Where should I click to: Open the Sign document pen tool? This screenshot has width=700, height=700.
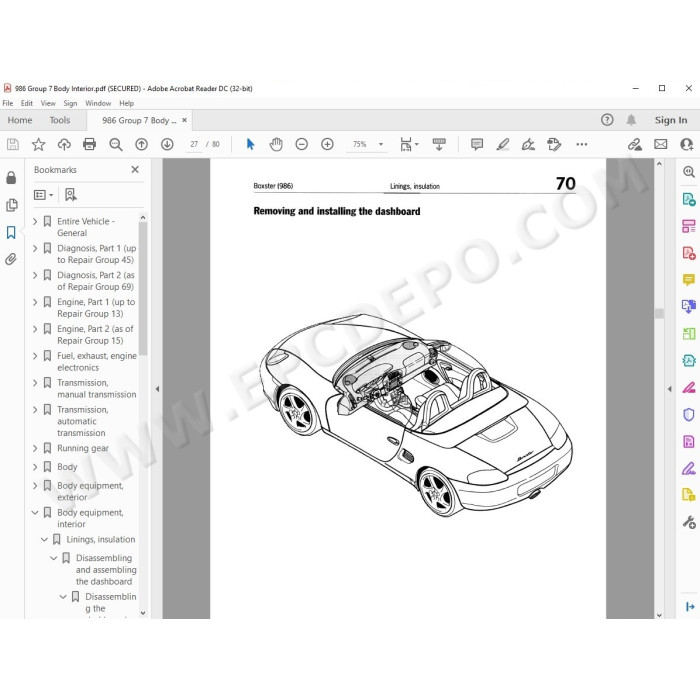pyautogui.click(x=528, y=144)
